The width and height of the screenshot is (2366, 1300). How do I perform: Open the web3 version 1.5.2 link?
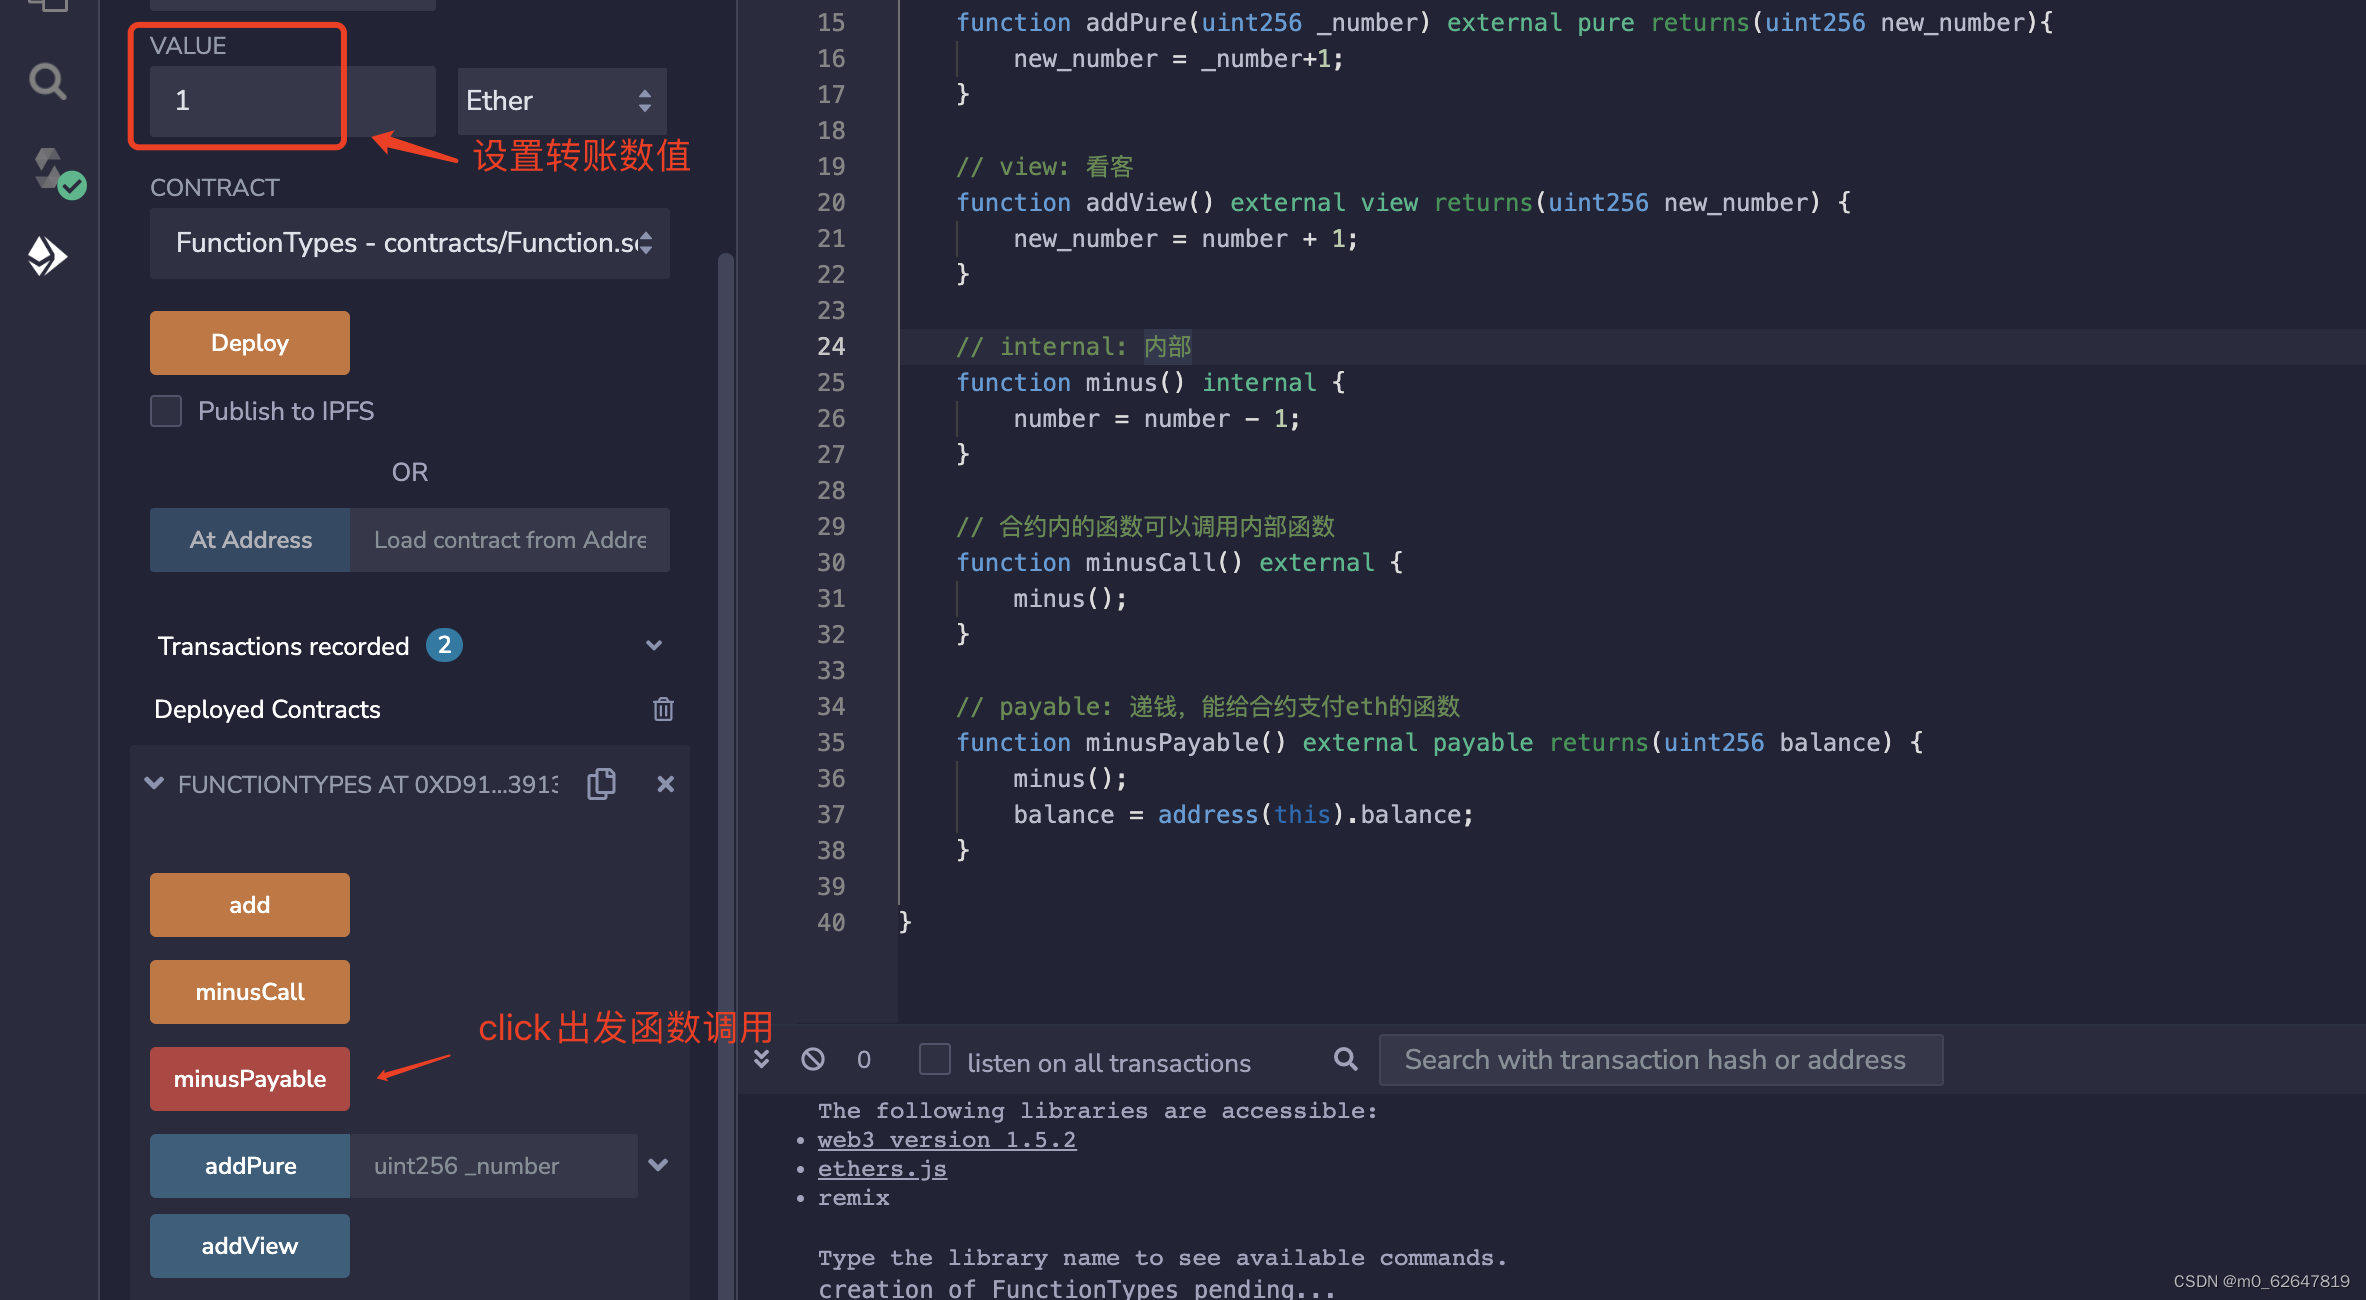946,1139
